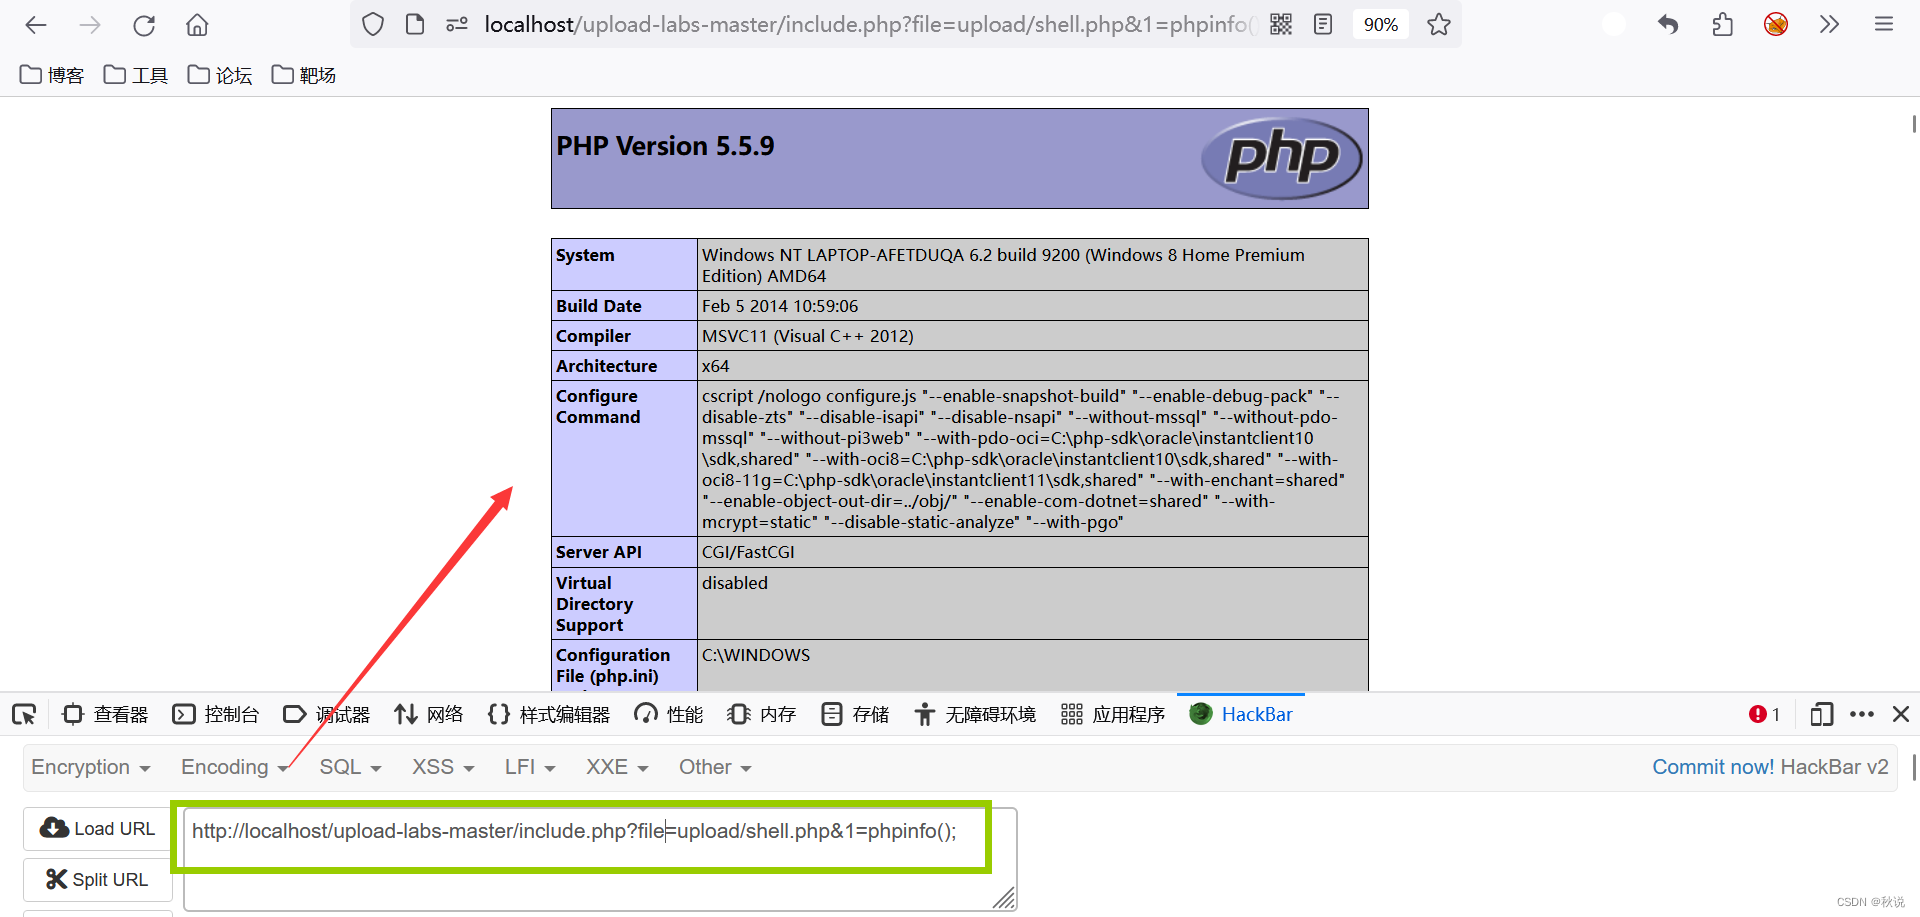Go back to the previous page
1920x917 pixels.
(36, 25)
